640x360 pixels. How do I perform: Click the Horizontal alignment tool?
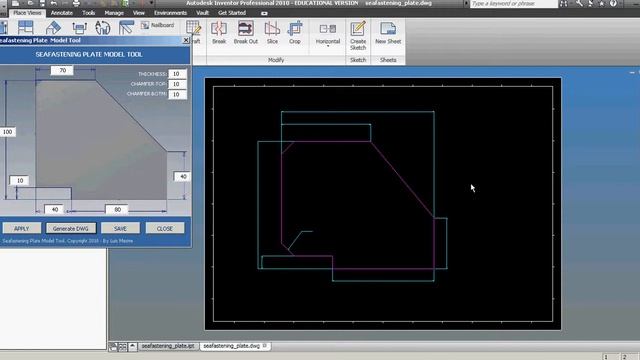click(328, 34)
